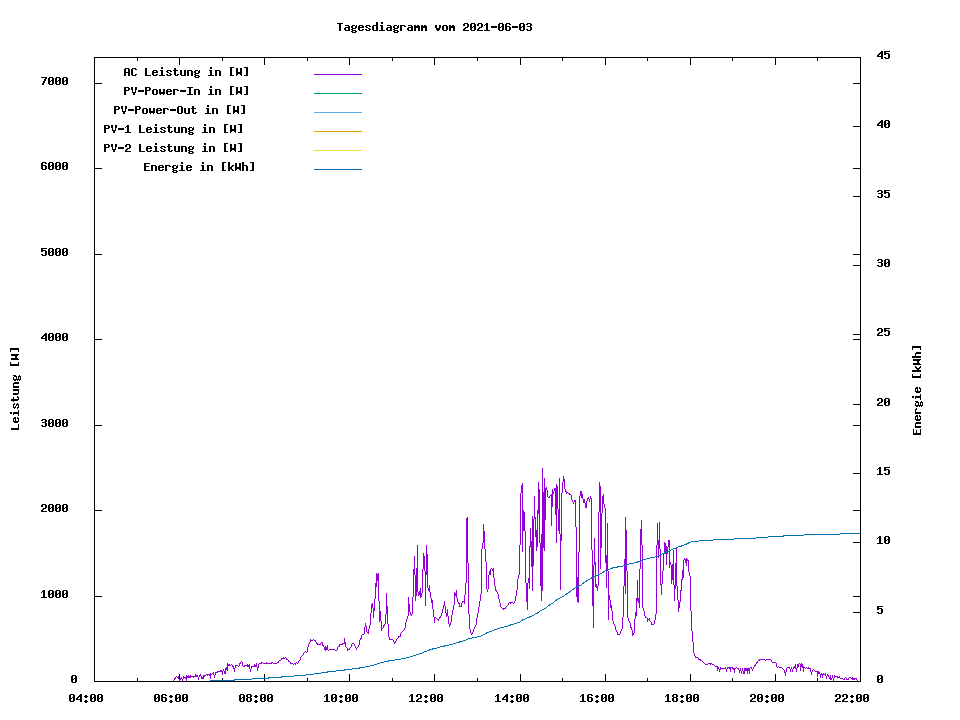Select the 3000 value on the power axis
The height and width of the screenshot is (720, 960).
tap(53, 424)
